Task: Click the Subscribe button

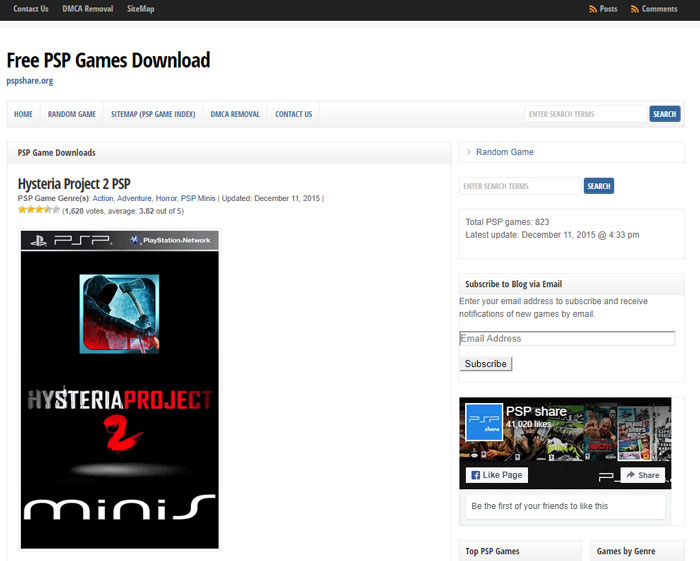Action: pyautogui.click(x=486, y=364)
